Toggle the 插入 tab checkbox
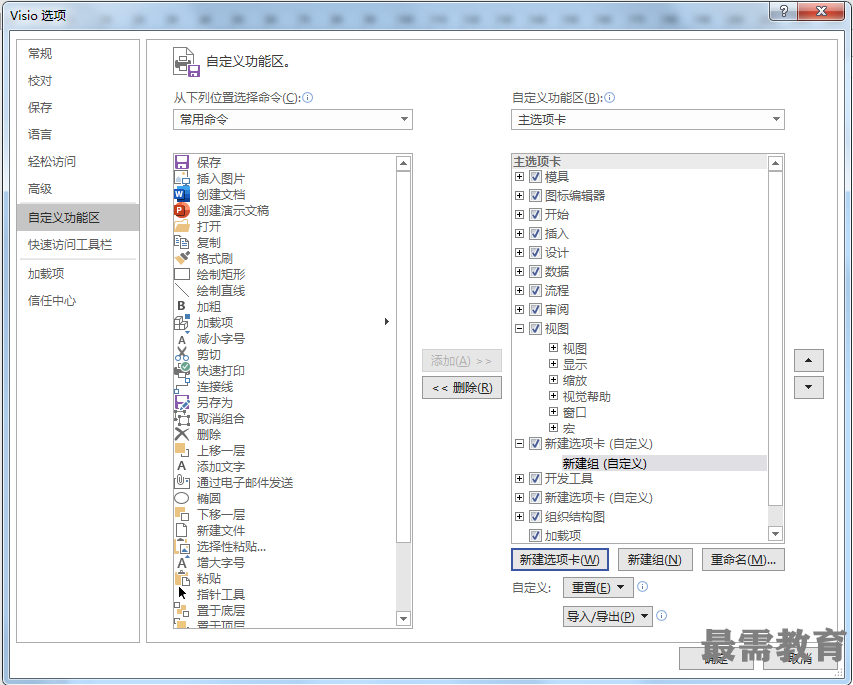Viewport: 853px width, 685px height. click(x=535, y=233)
